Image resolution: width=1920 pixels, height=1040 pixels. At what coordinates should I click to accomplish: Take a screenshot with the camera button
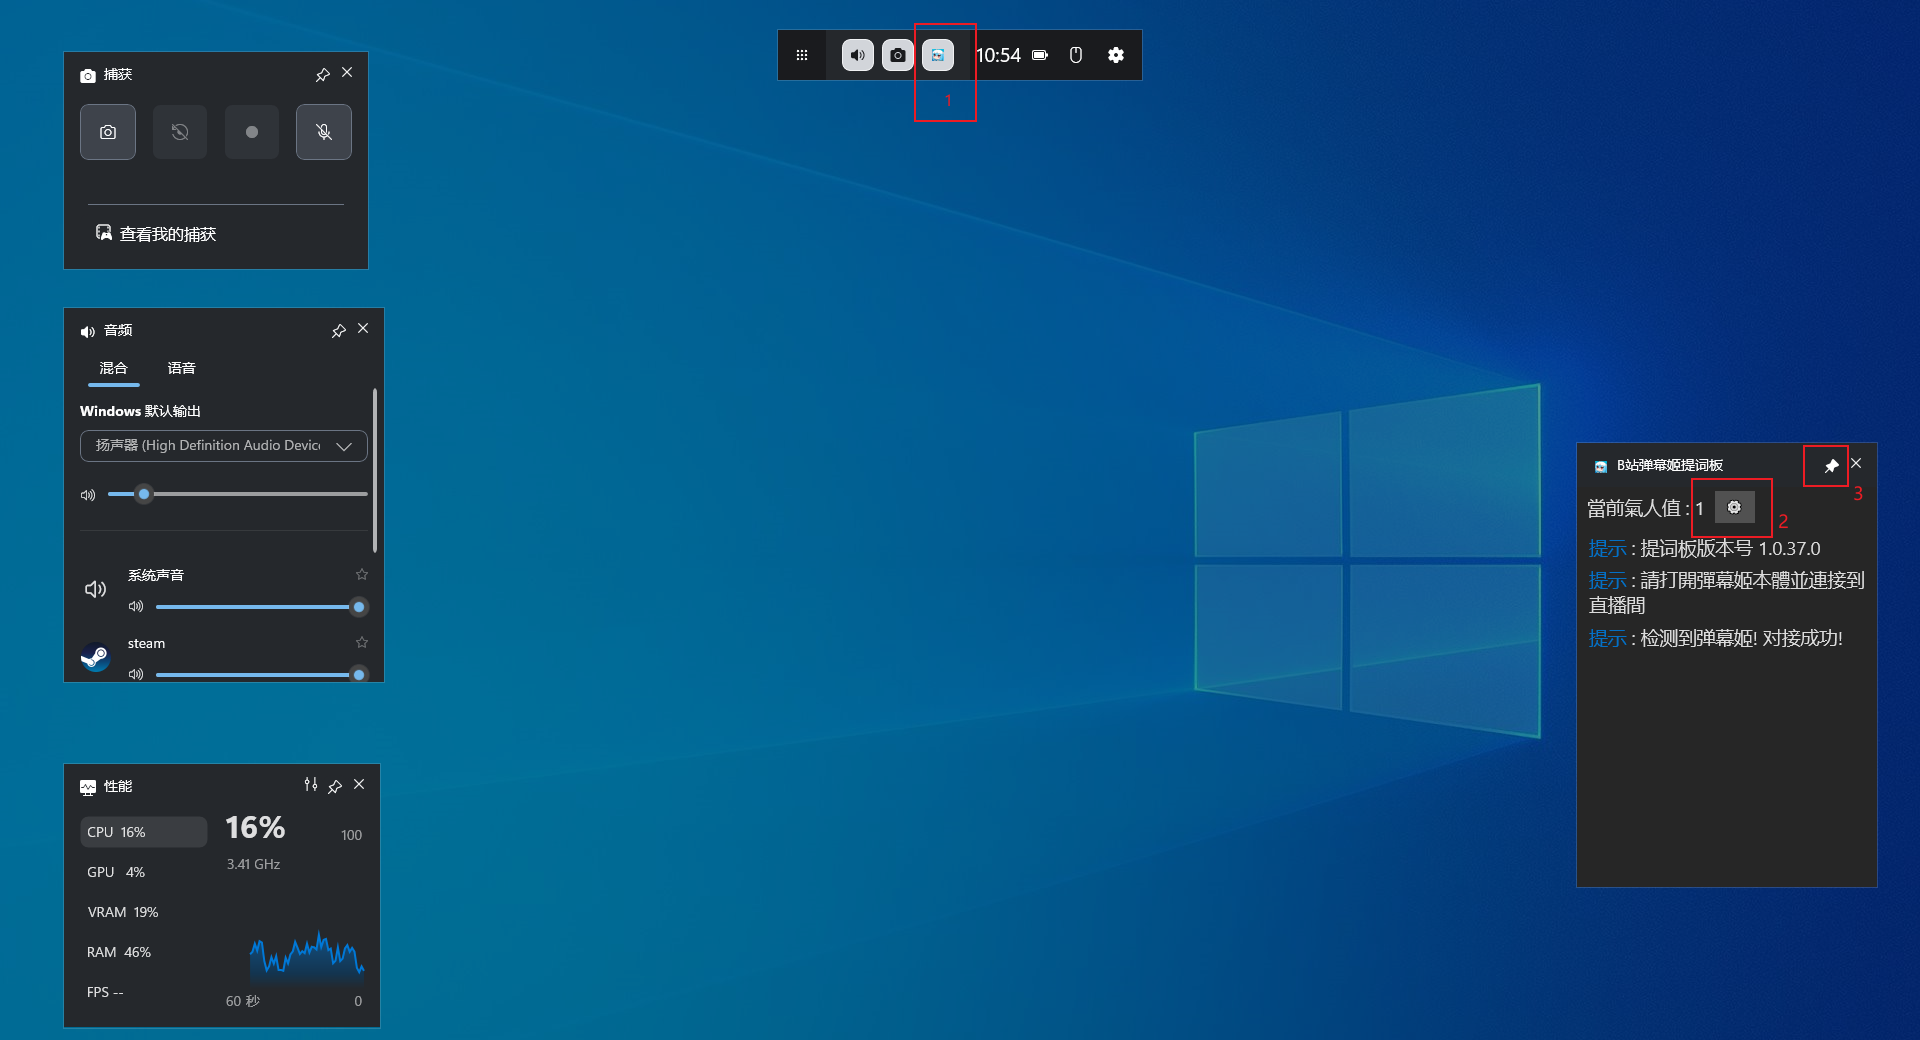point(108,132)
